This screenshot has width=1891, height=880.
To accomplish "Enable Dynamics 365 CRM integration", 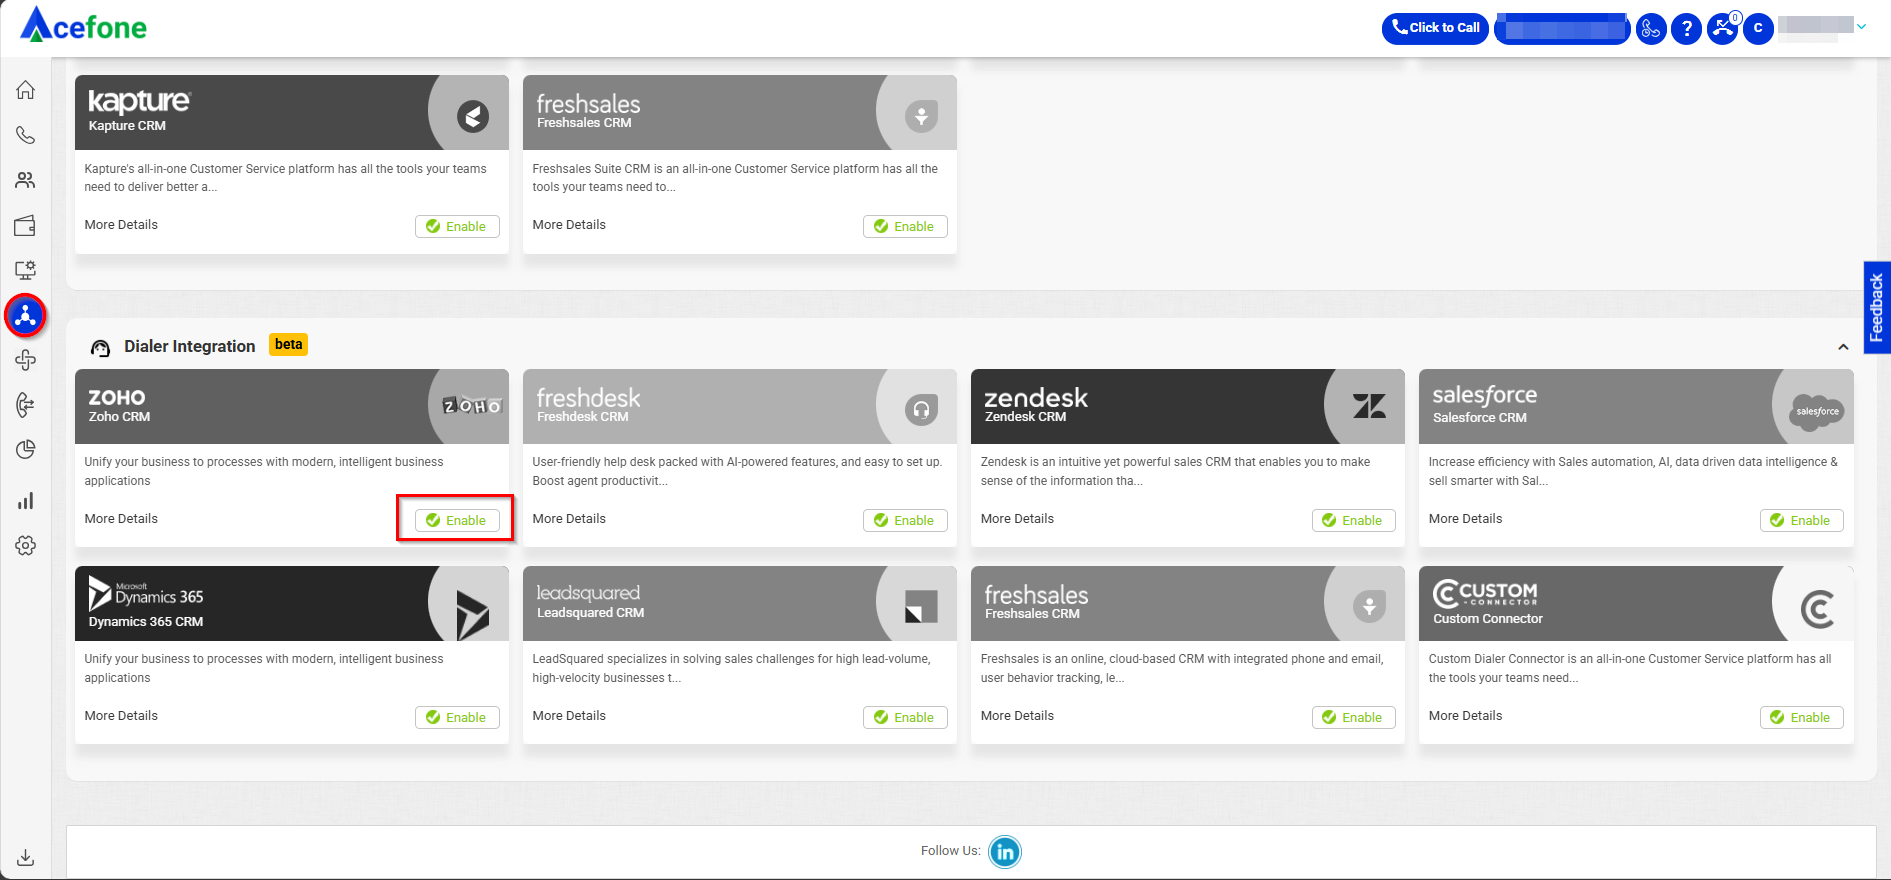I will point(457,717).
